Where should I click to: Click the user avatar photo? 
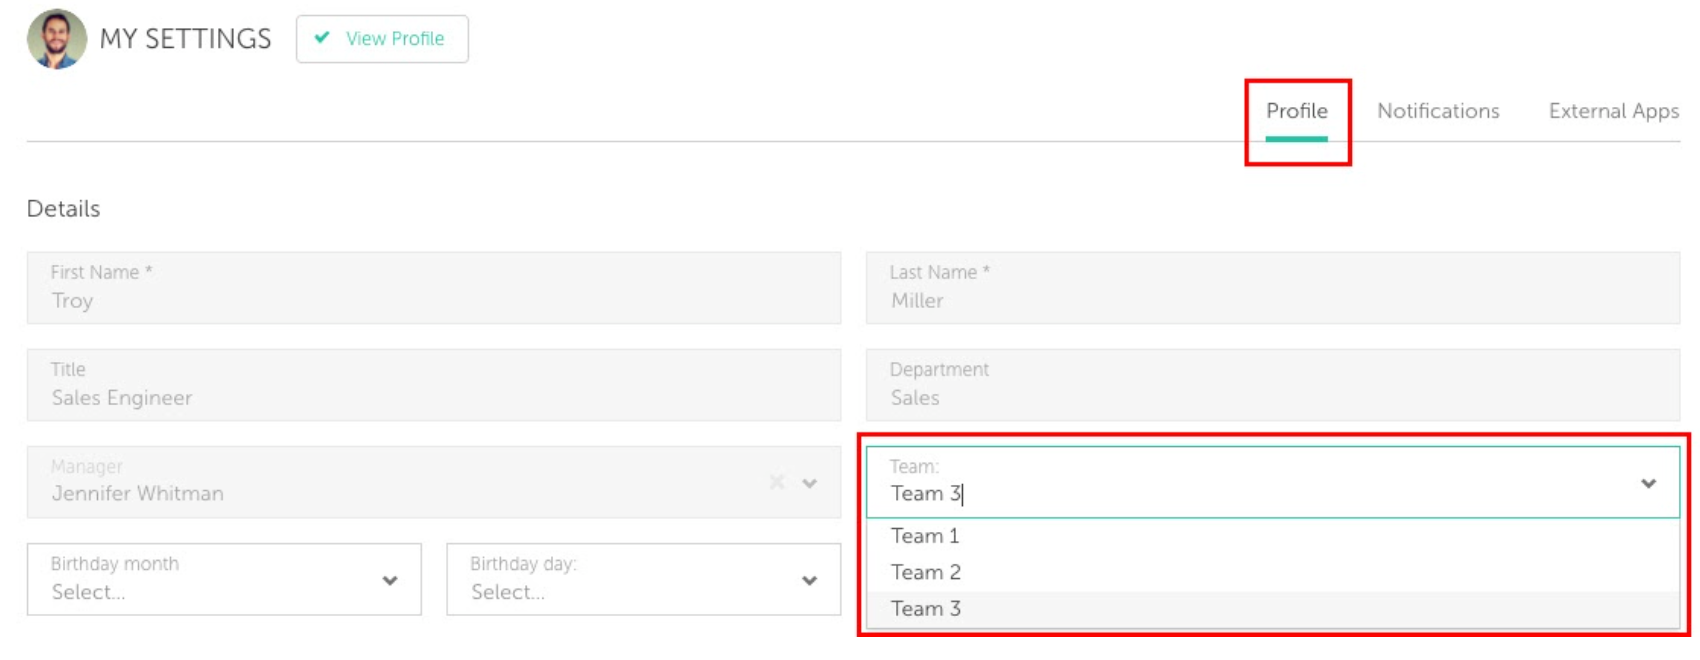point(56,39)
